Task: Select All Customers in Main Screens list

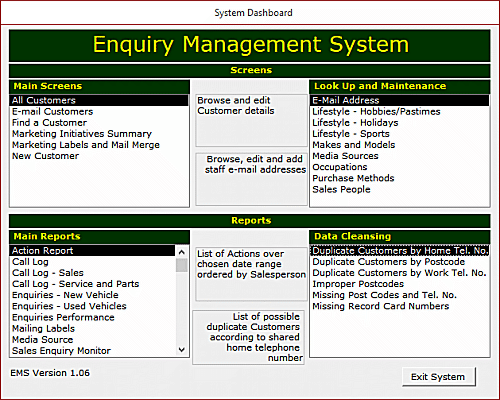Action: coord(99,100)
